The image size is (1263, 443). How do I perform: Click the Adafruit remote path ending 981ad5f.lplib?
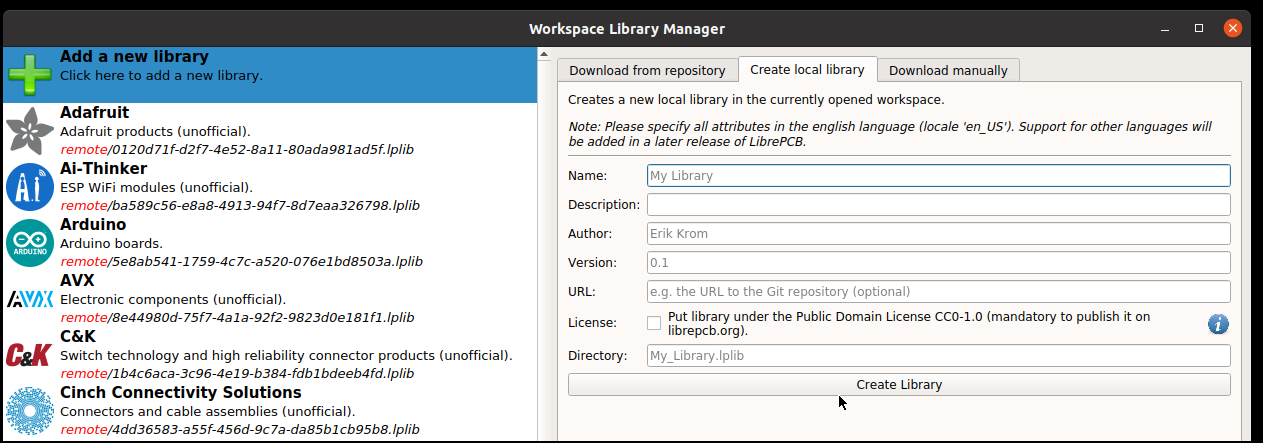236,150
